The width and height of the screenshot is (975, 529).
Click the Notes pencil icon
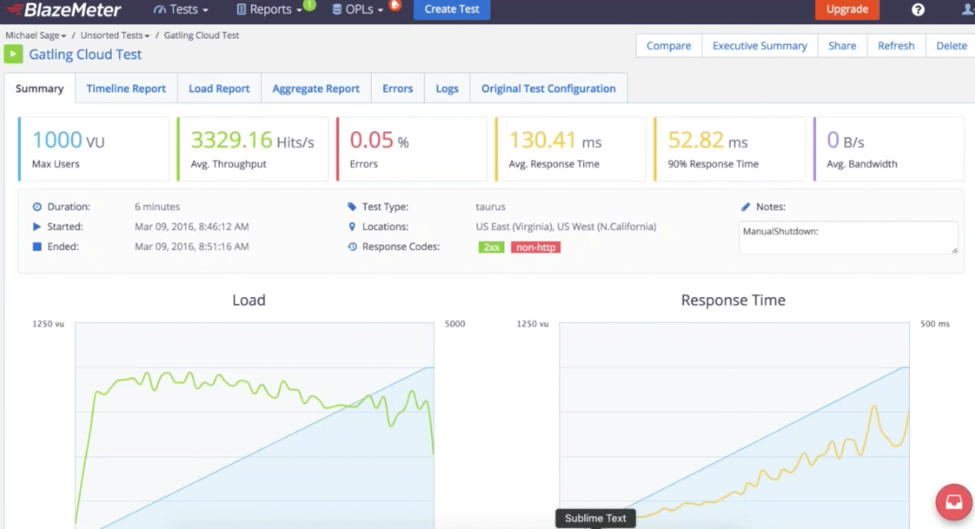[x=746, y=206]
